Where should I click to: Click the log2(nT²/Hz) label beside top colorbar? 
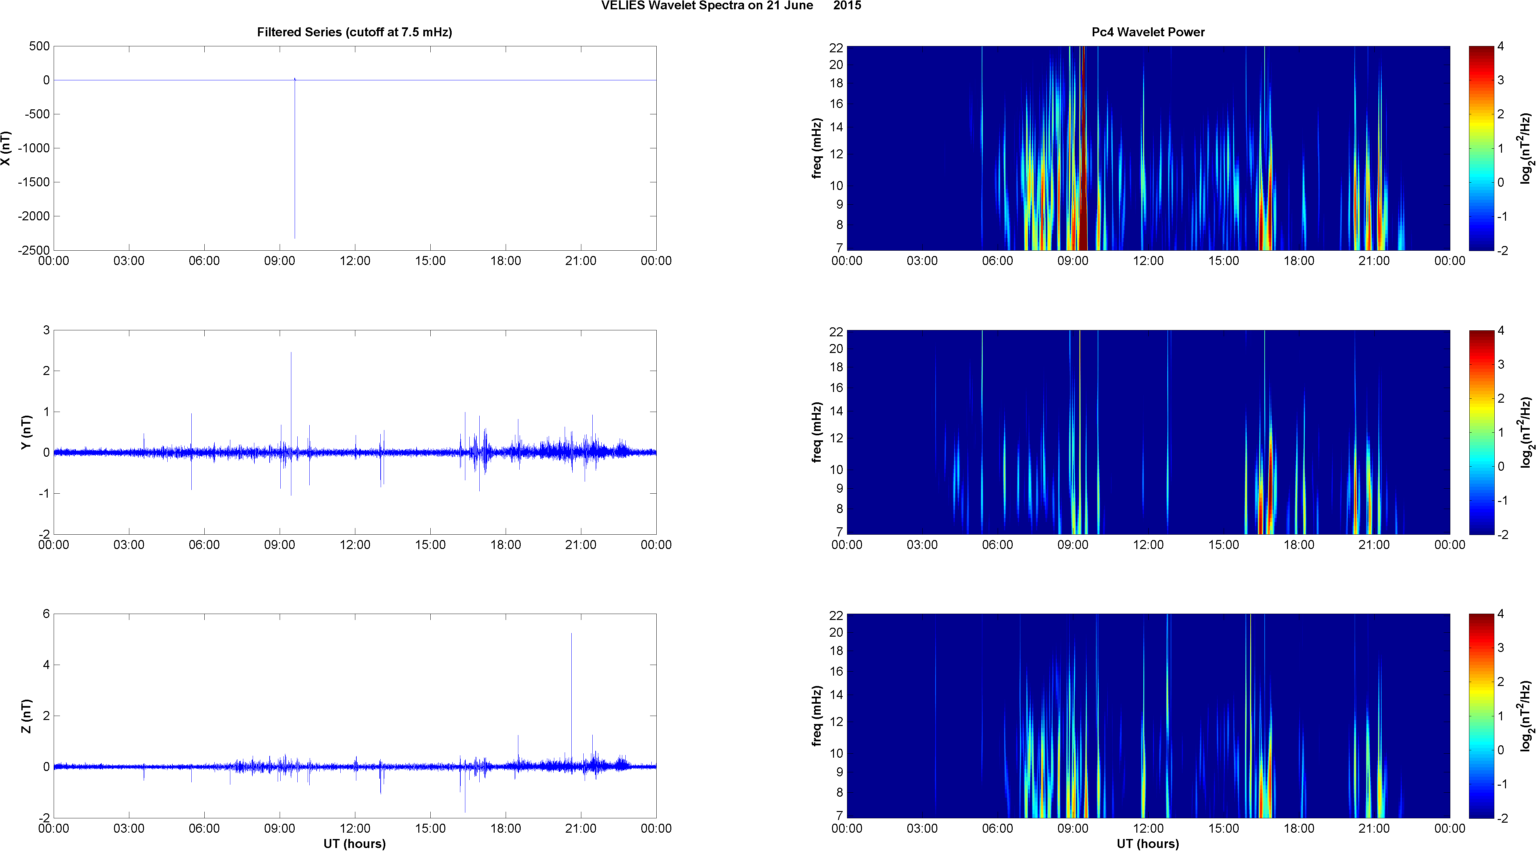(x=1526, y=148)
